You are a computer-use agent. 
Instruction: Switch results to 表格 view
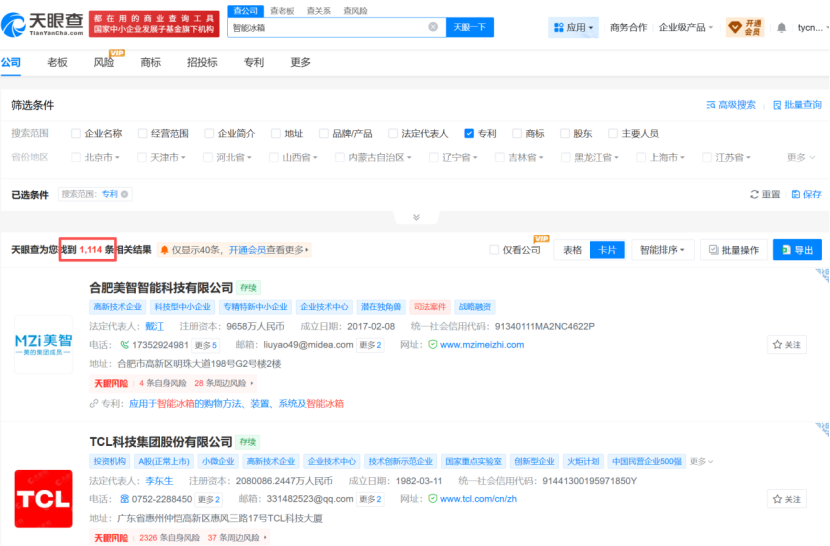coord(572,250)
